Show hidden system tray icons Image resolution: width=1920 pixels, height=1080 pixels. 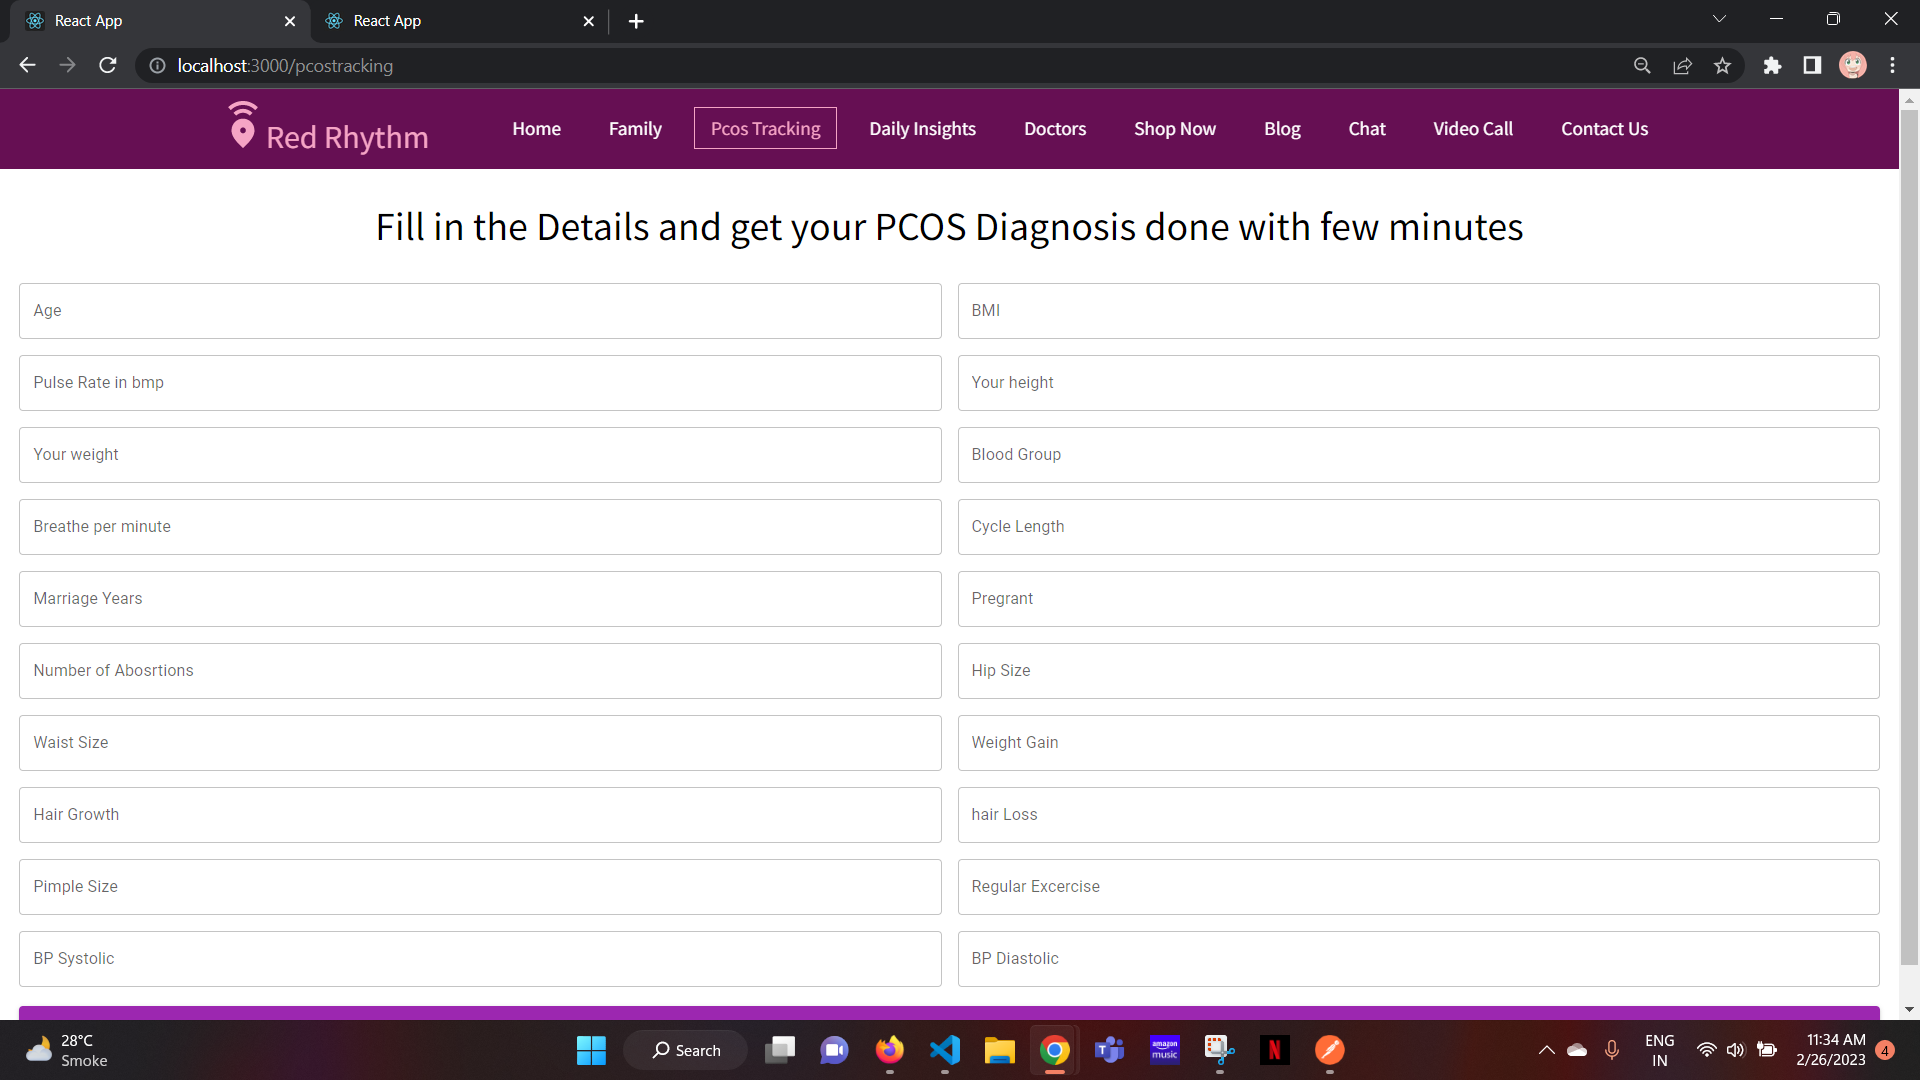[x=1546, y=1050]
